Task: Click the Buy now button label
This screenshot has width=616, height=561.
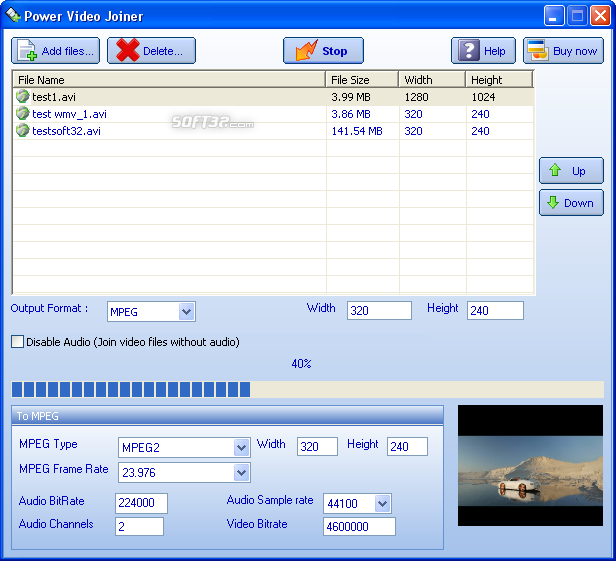Action: [575, 51]
